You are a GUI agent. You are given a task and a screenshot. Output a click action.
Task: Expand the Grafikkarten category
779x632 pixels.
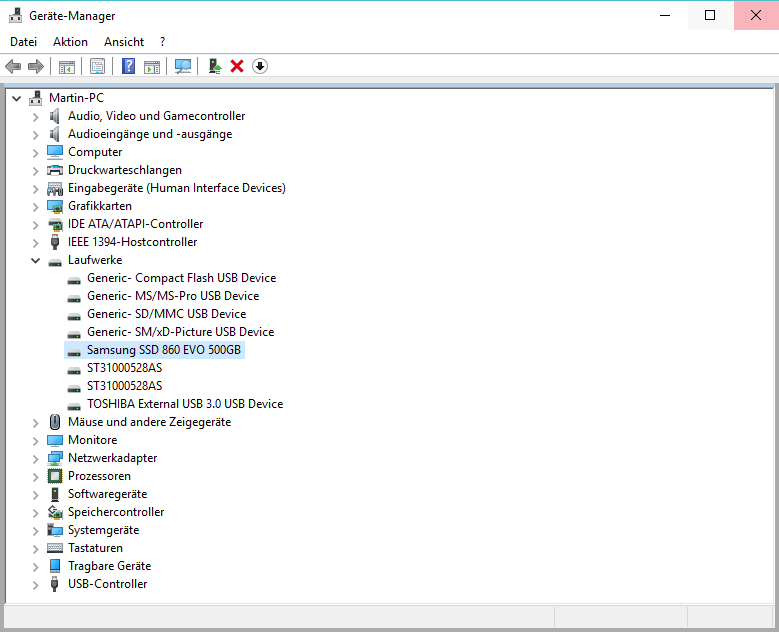(35, 207)
